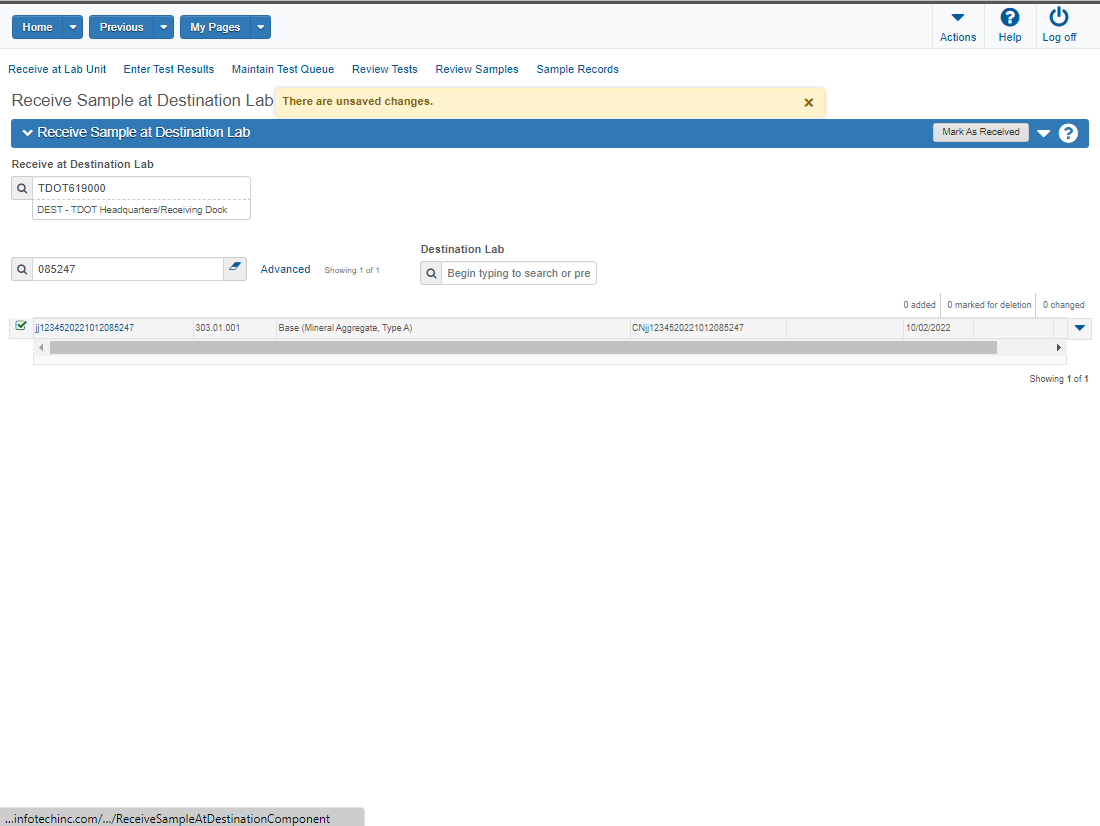Open the Sample Records tab

coord(577,69)
